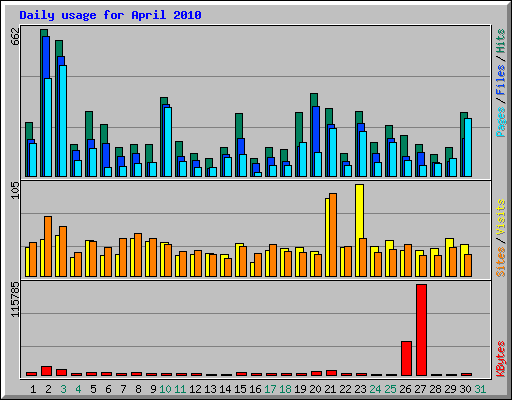Click day 30 on the x-axis

(x=465, y=389)
